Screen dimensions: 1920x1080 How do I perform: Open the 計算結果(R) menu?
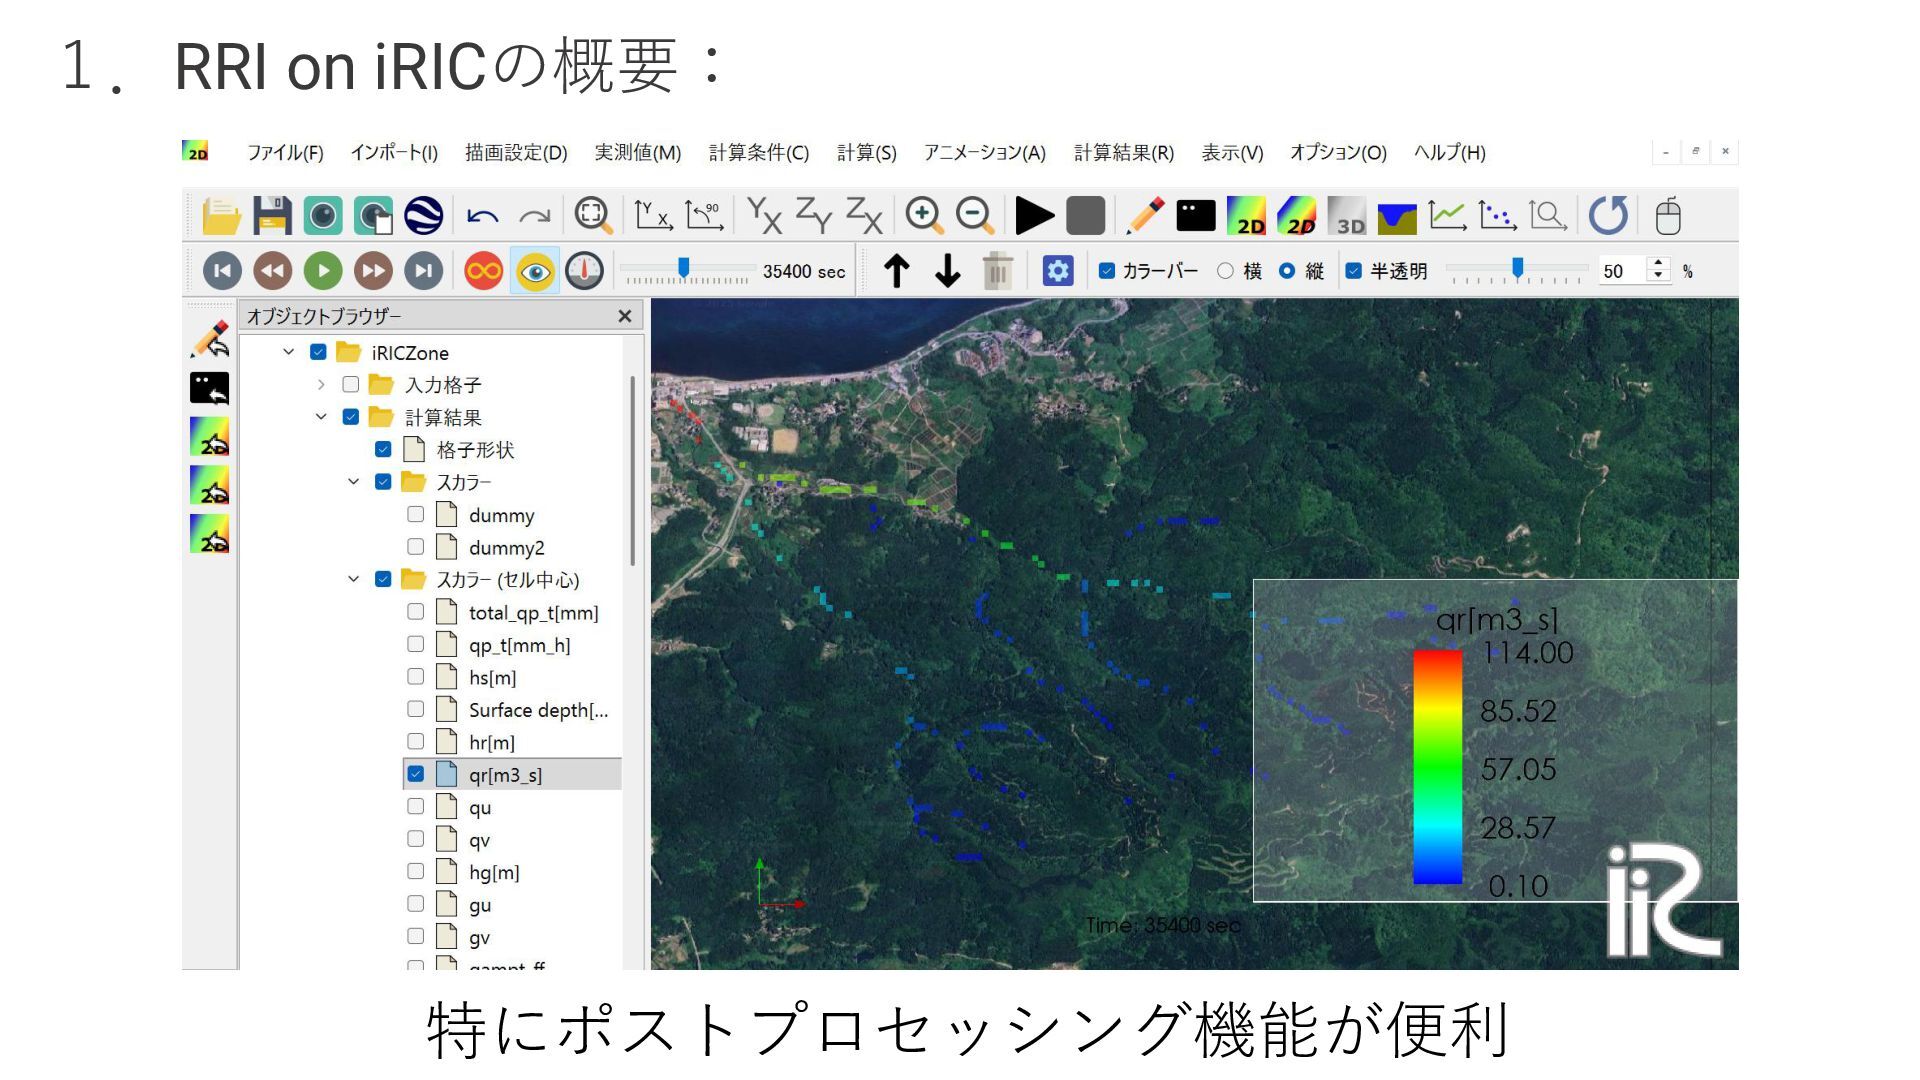(1123, 153)
